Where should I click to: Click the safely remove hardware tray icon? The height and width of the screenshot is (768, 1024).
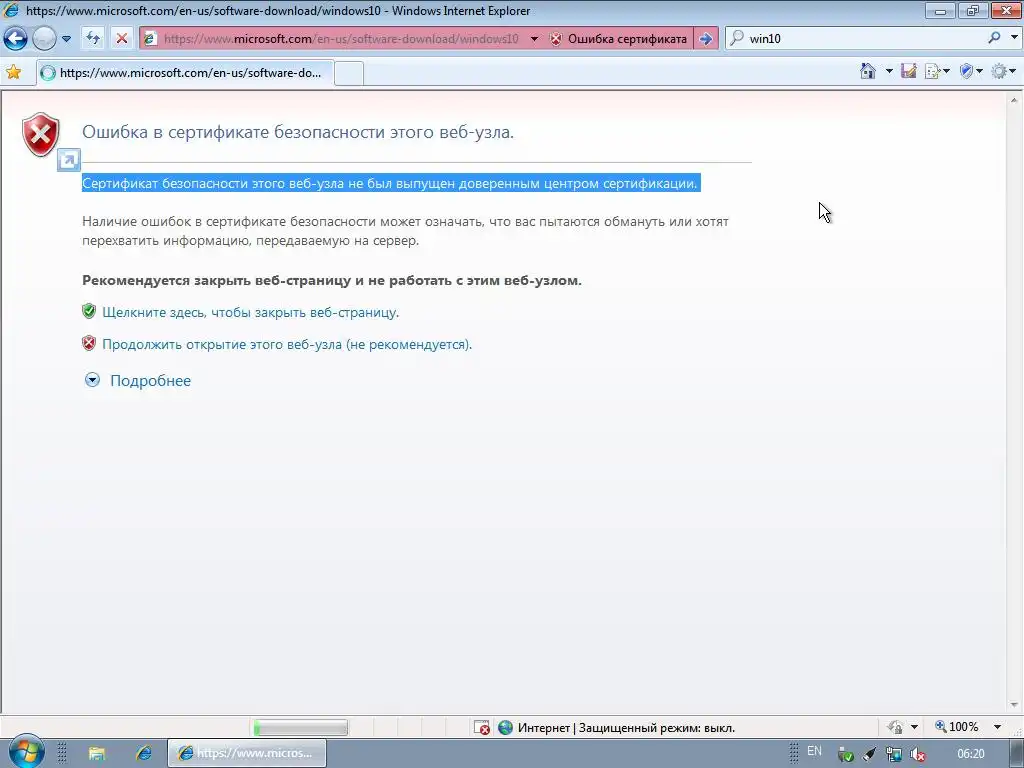click(846, 755)
